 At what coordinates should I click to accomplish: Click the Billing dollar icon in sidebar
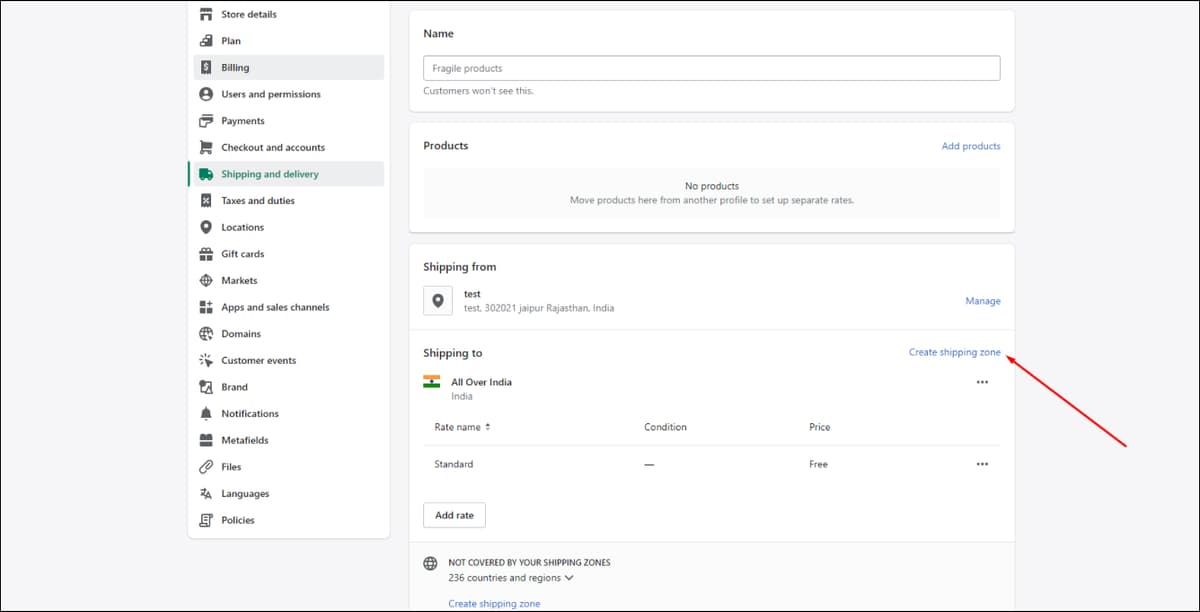206,68
